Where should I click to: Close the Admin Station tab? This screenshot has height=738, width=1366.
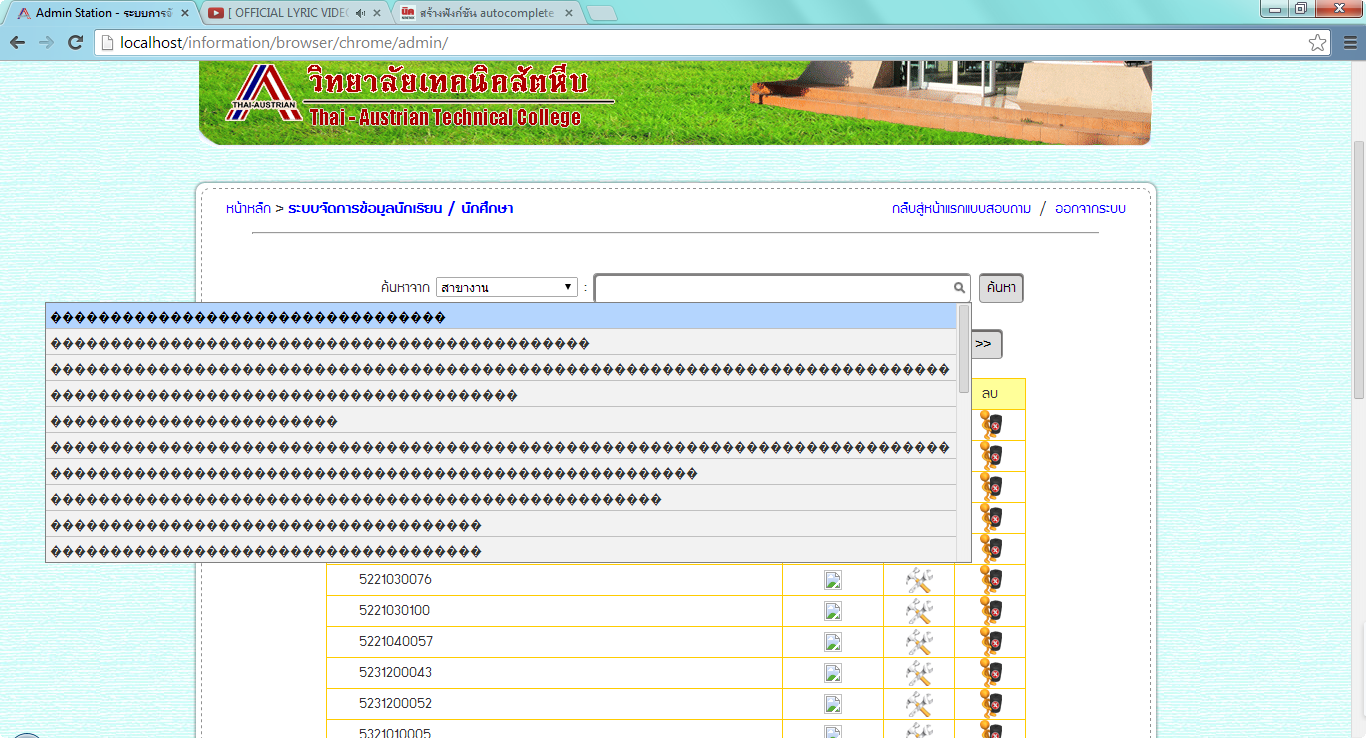[184, 13]
